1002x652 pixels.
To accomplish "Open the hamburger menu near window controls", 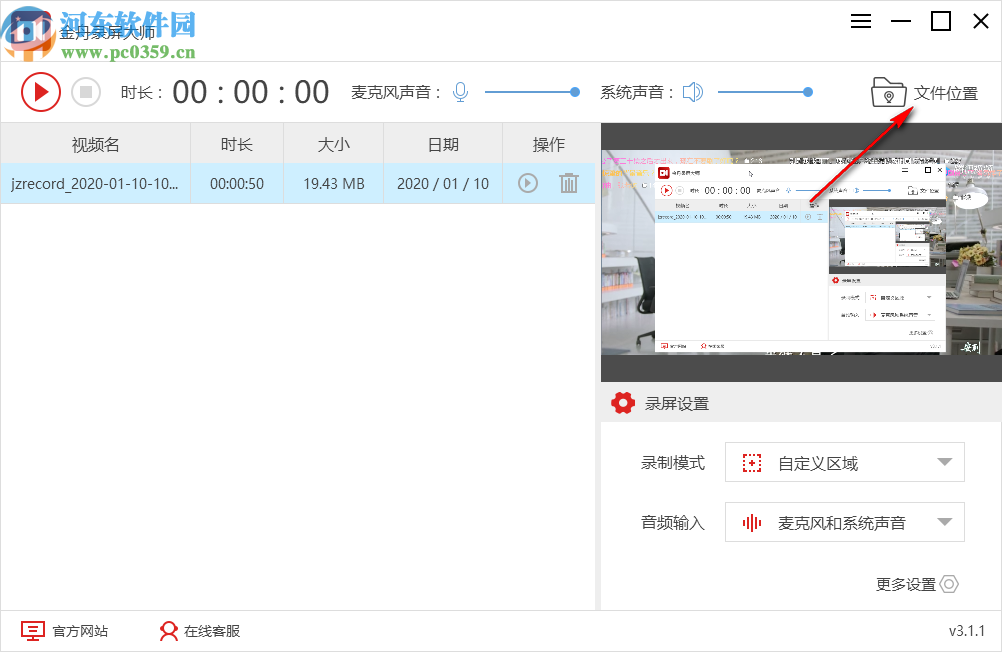I will (x=860, y=21).
